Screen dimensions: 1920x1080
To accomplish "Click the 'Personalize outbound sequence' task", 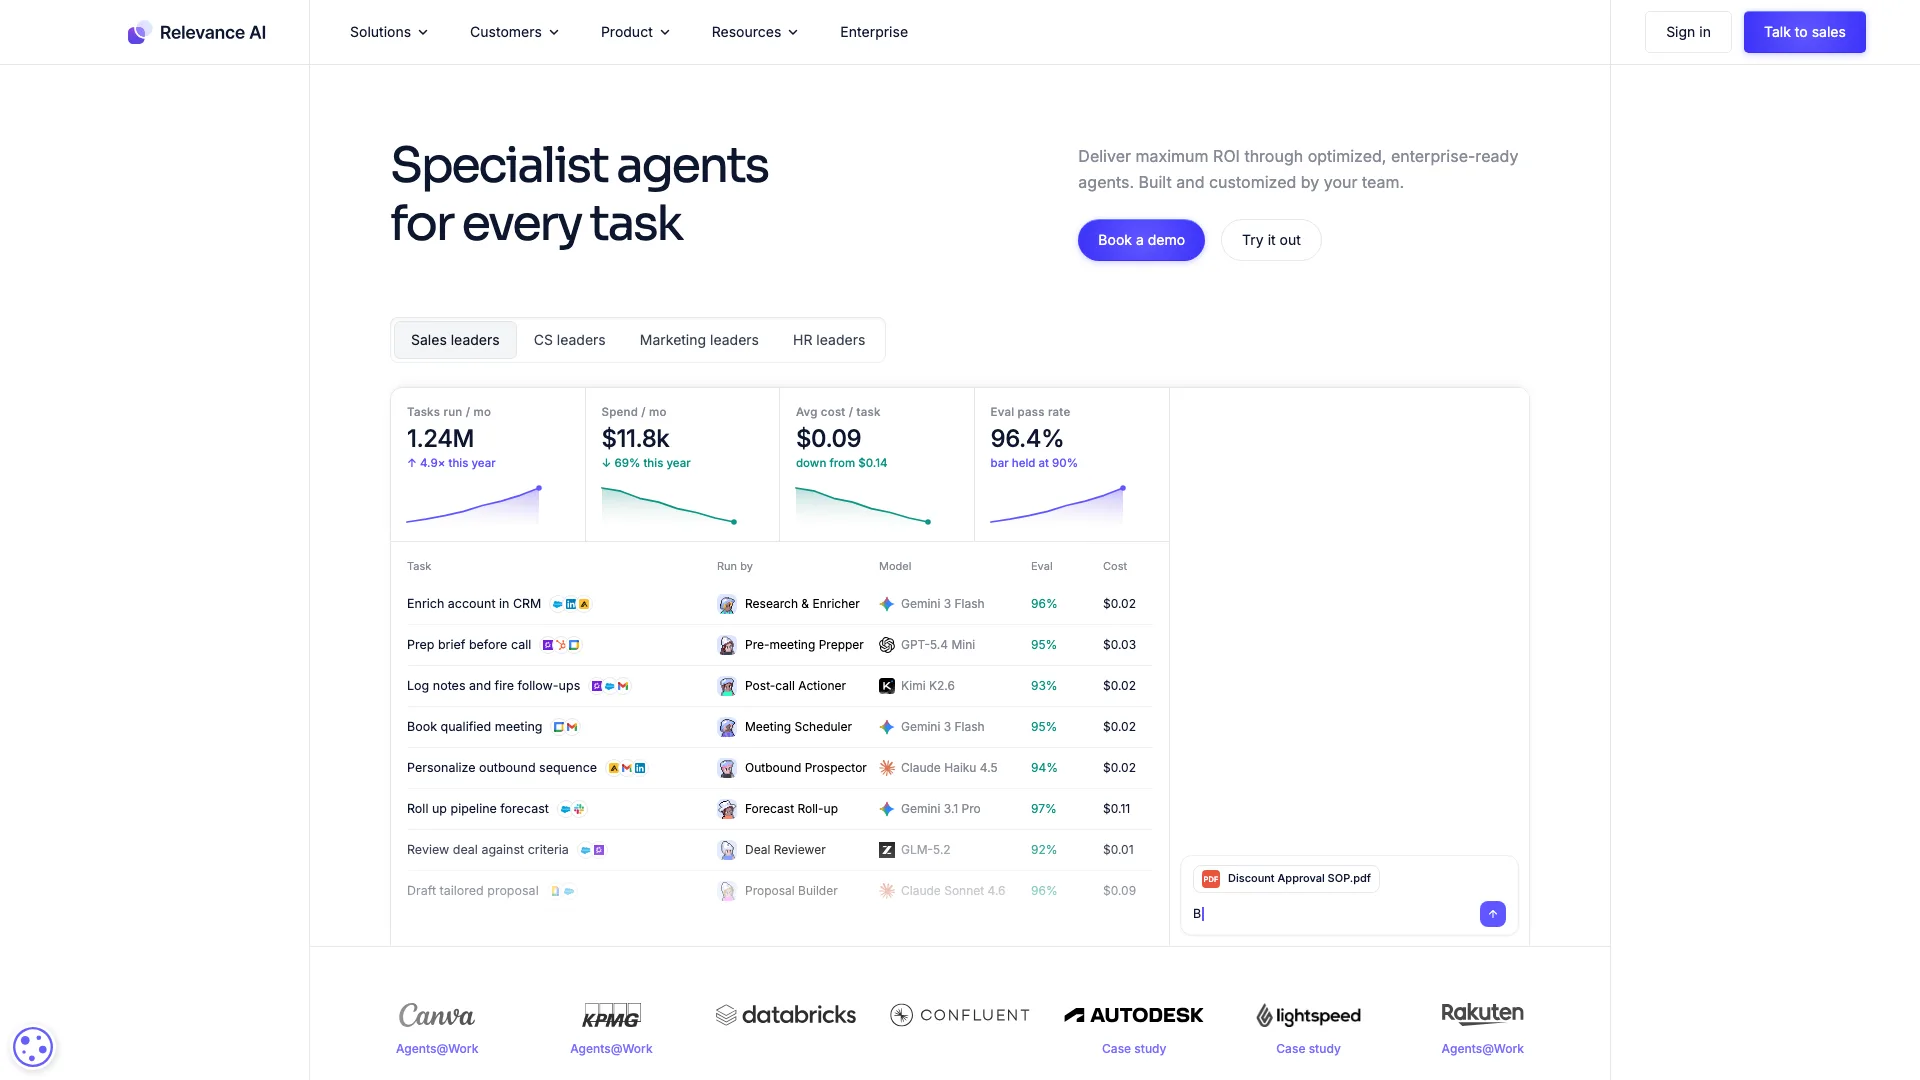I will point(502,768).
